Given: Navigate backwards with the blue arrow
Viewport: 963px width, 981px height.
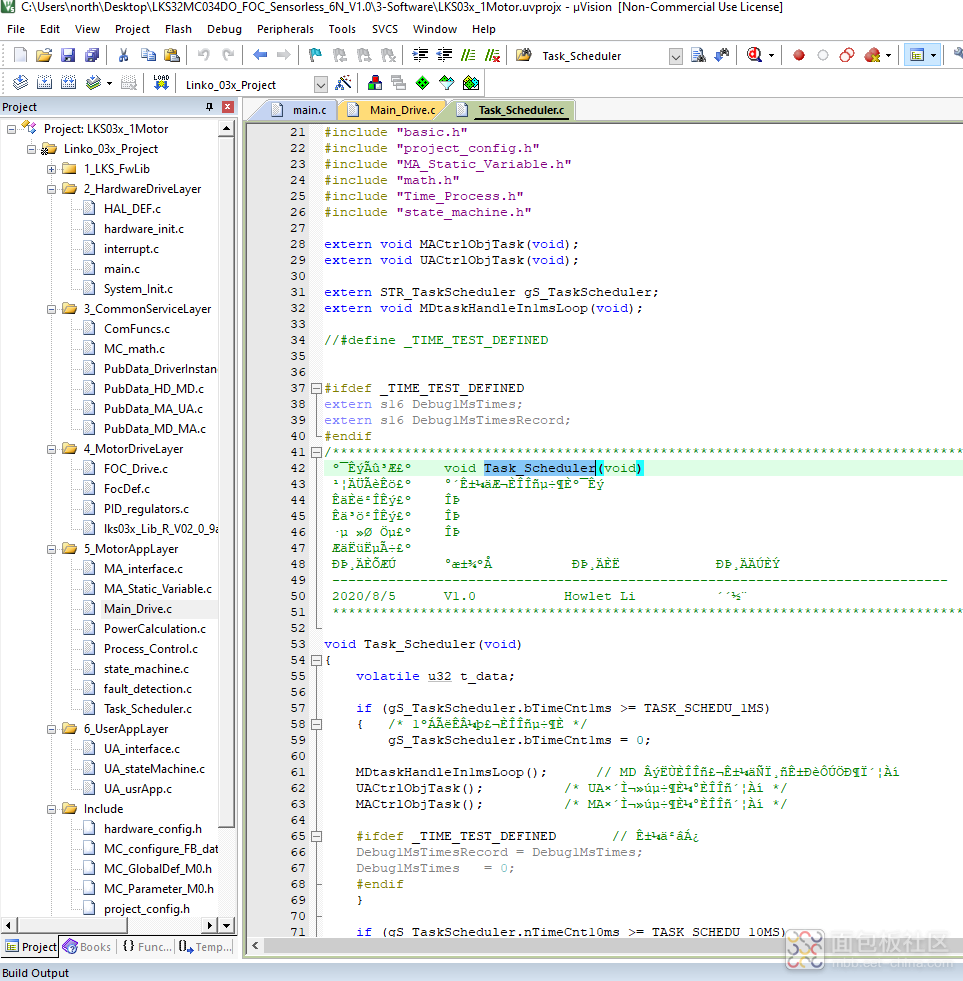Looking at the screenshot, I should [x=260, y=55].
